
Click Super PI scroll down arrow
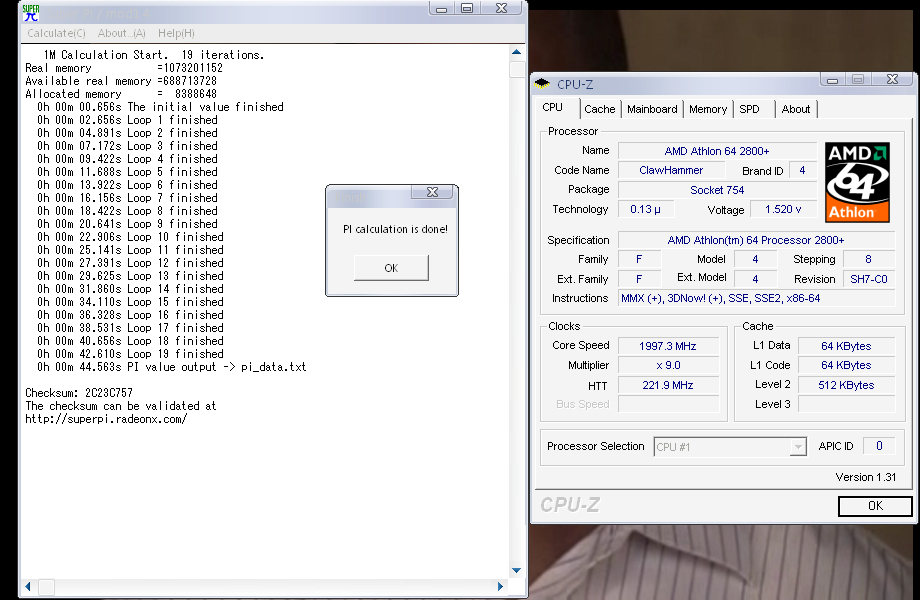tap(516, 570)
